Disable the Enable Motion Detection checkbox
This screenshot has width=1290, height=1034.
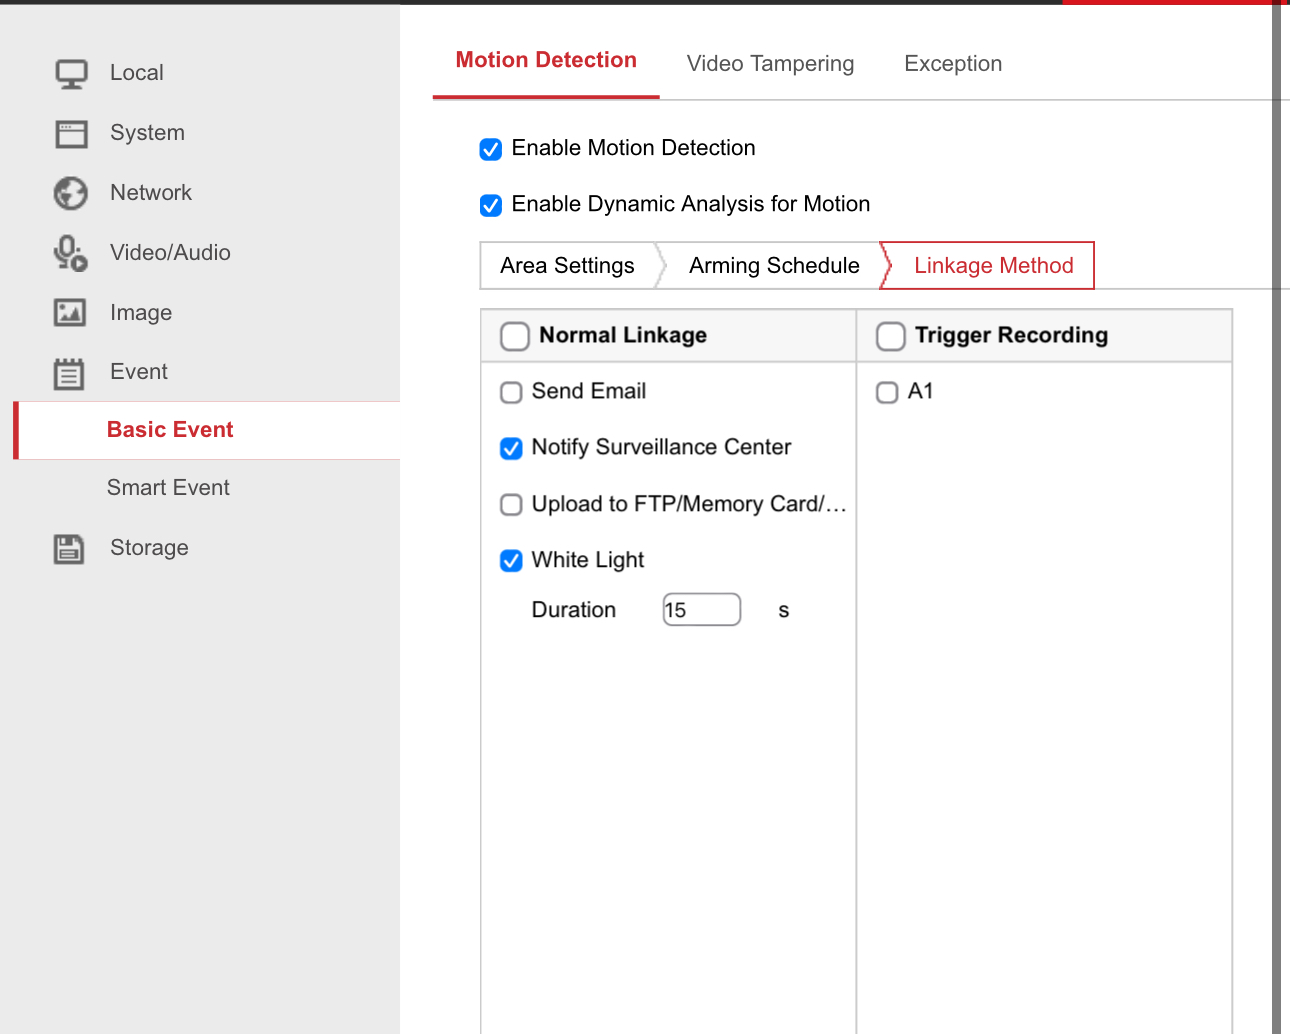(x=491, y=149)
